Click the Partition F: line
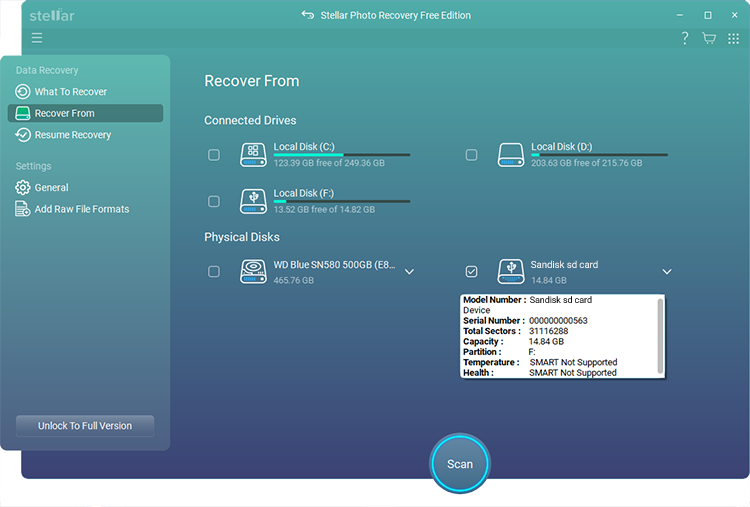The height and width of the screenshot is (507, 750). (499, 352)
